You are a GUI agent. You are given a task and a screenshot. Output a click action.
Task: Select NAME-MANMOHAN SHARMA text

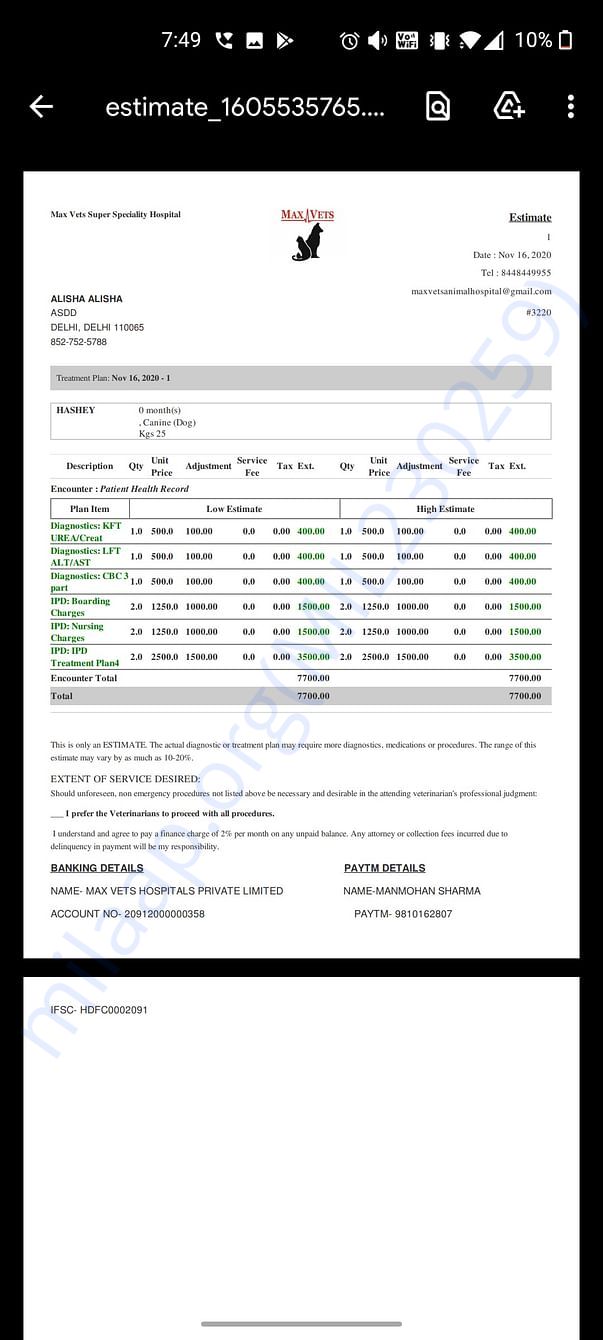coord(412,891)
